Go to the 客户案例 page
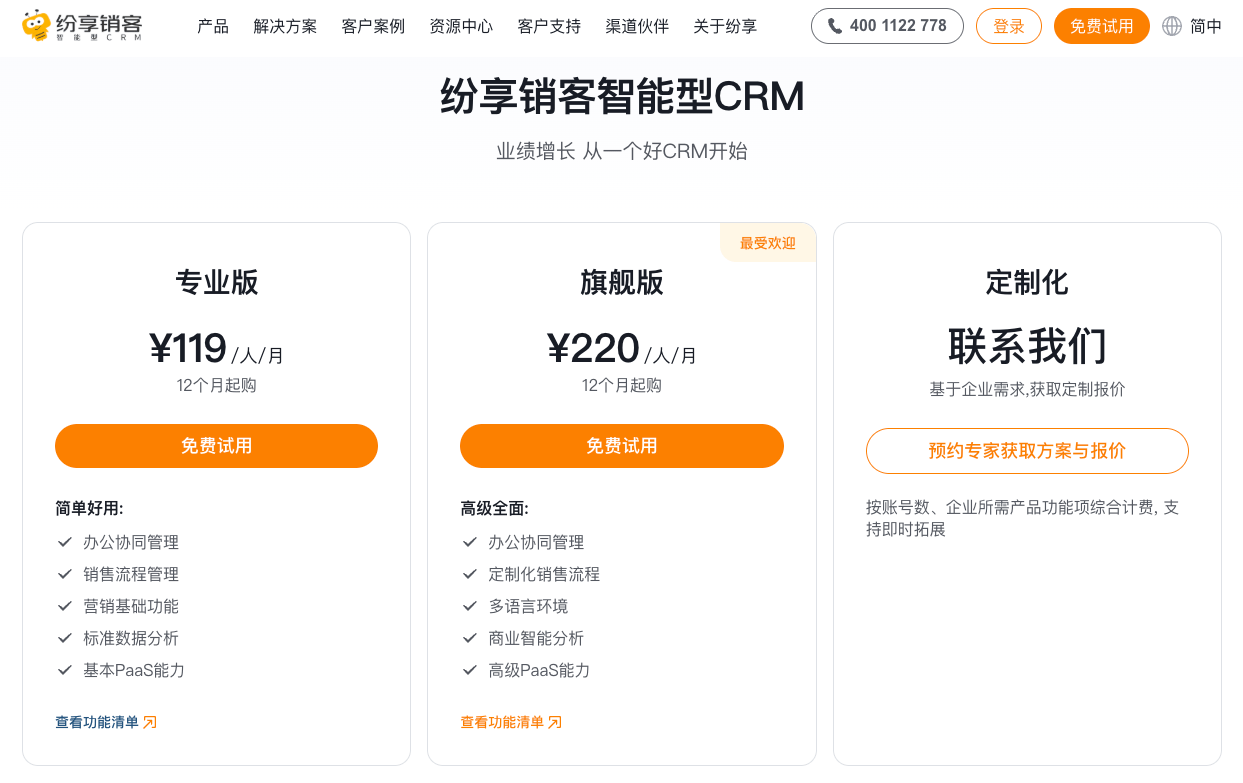Screen dimensions: 1243x783 373,26
